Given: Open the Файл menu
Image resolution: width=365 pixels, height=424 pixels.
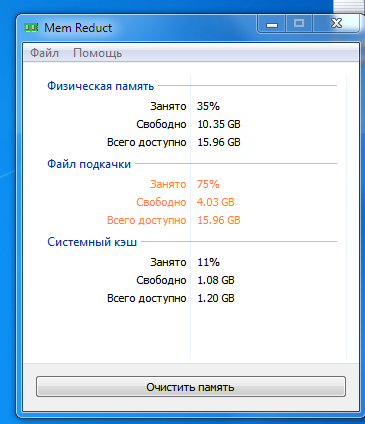Looking at the screenshot, I should [44, 53].
